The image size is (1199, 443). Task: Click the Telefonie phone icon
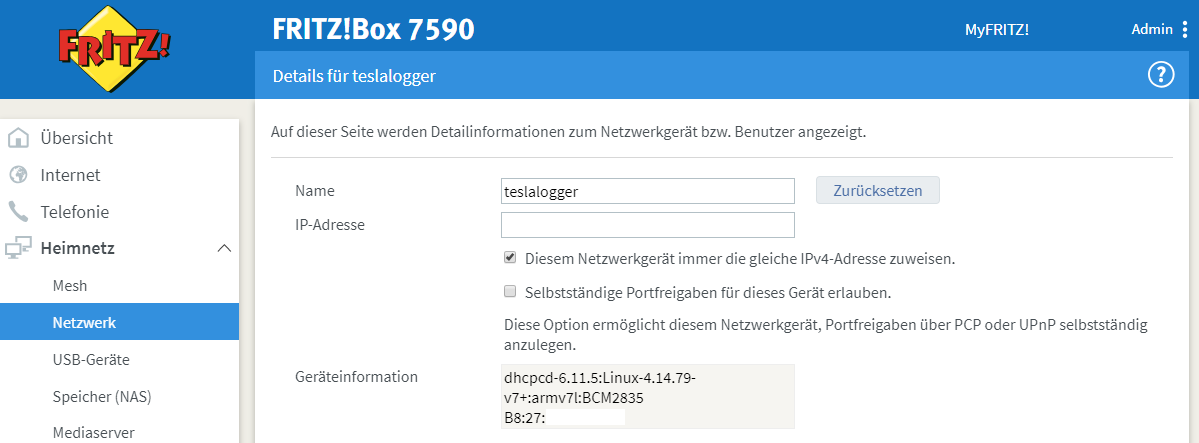coord(18,212)
